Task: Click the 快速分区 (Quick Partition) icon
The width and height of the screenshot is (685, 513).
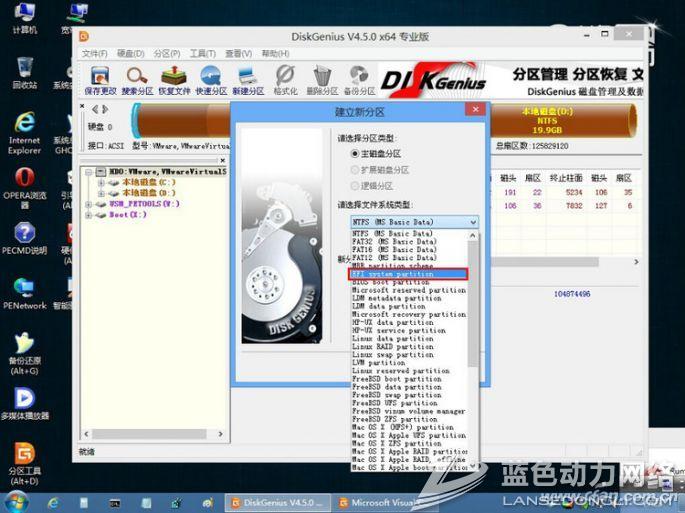Action: [x=211, y=77]
